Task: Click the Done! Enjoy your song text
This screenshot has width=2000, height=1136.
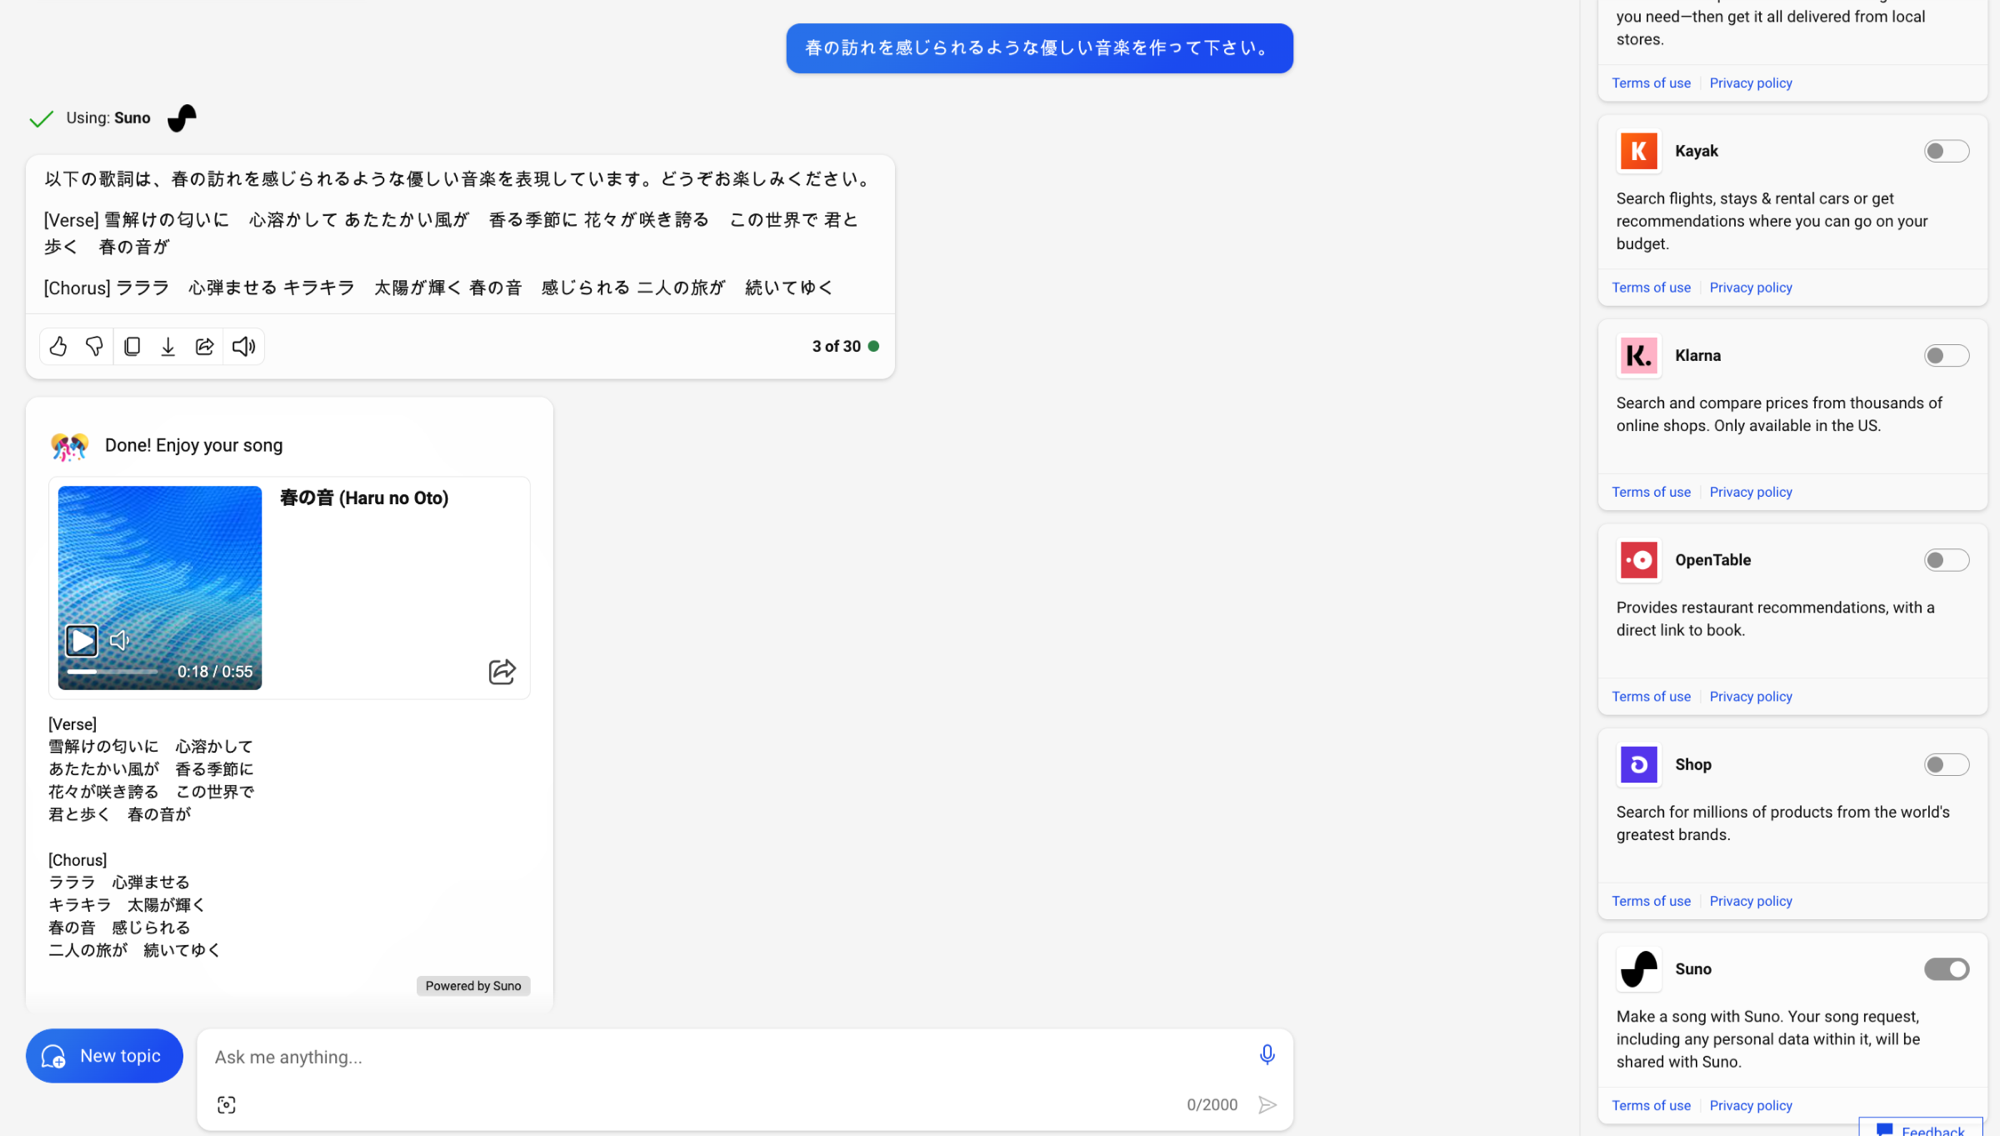Action: [x=194, y=446]
